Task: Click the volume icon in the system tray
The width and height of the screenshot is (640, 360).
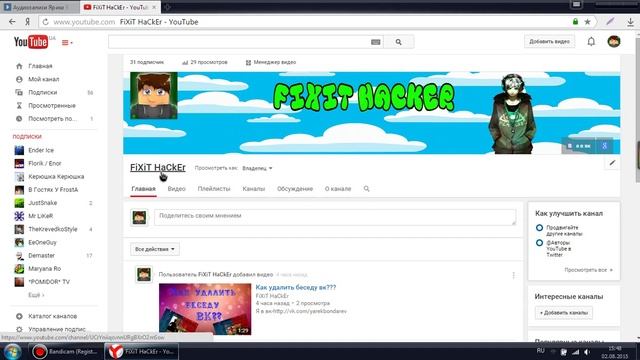Action: click(x=587, y=352)
